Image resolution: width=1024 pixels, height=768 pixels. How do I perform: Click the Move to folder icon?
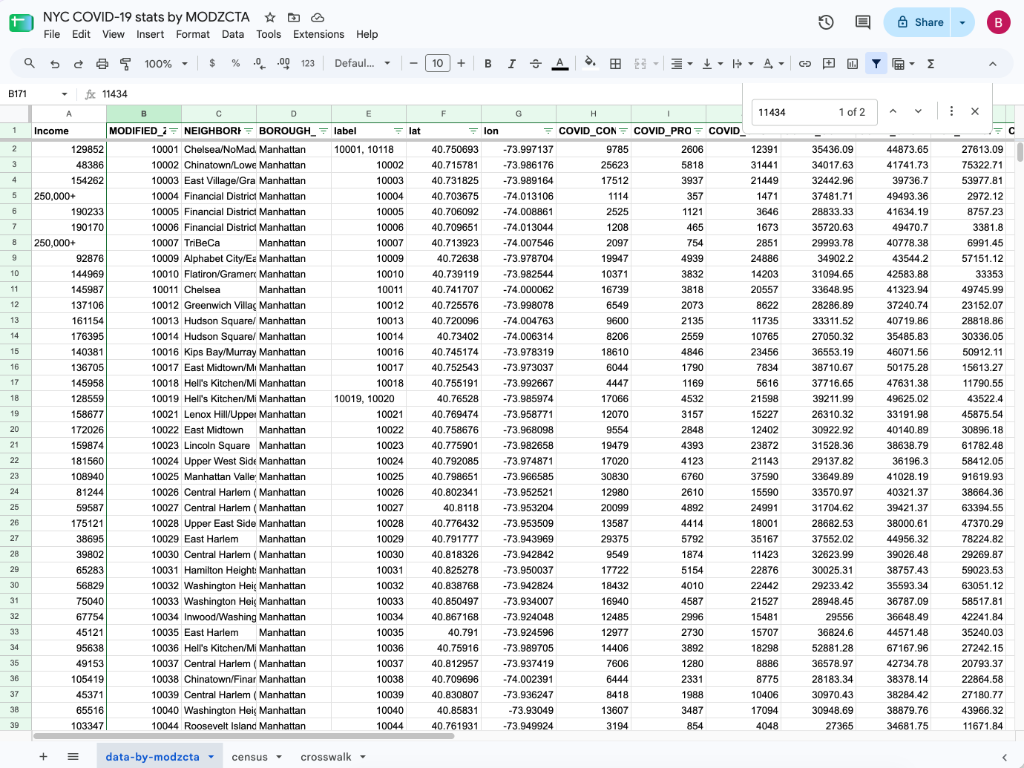click(x=294, y=18)
